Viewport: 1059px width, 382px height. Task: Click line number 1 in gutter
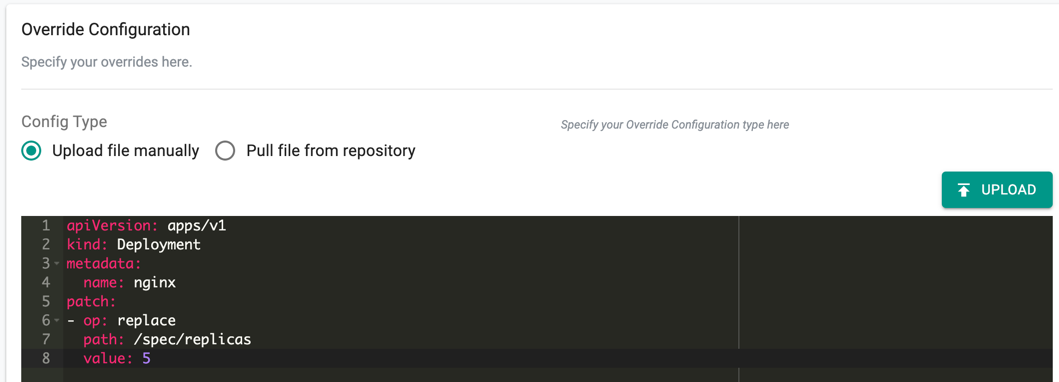[46, 225]
